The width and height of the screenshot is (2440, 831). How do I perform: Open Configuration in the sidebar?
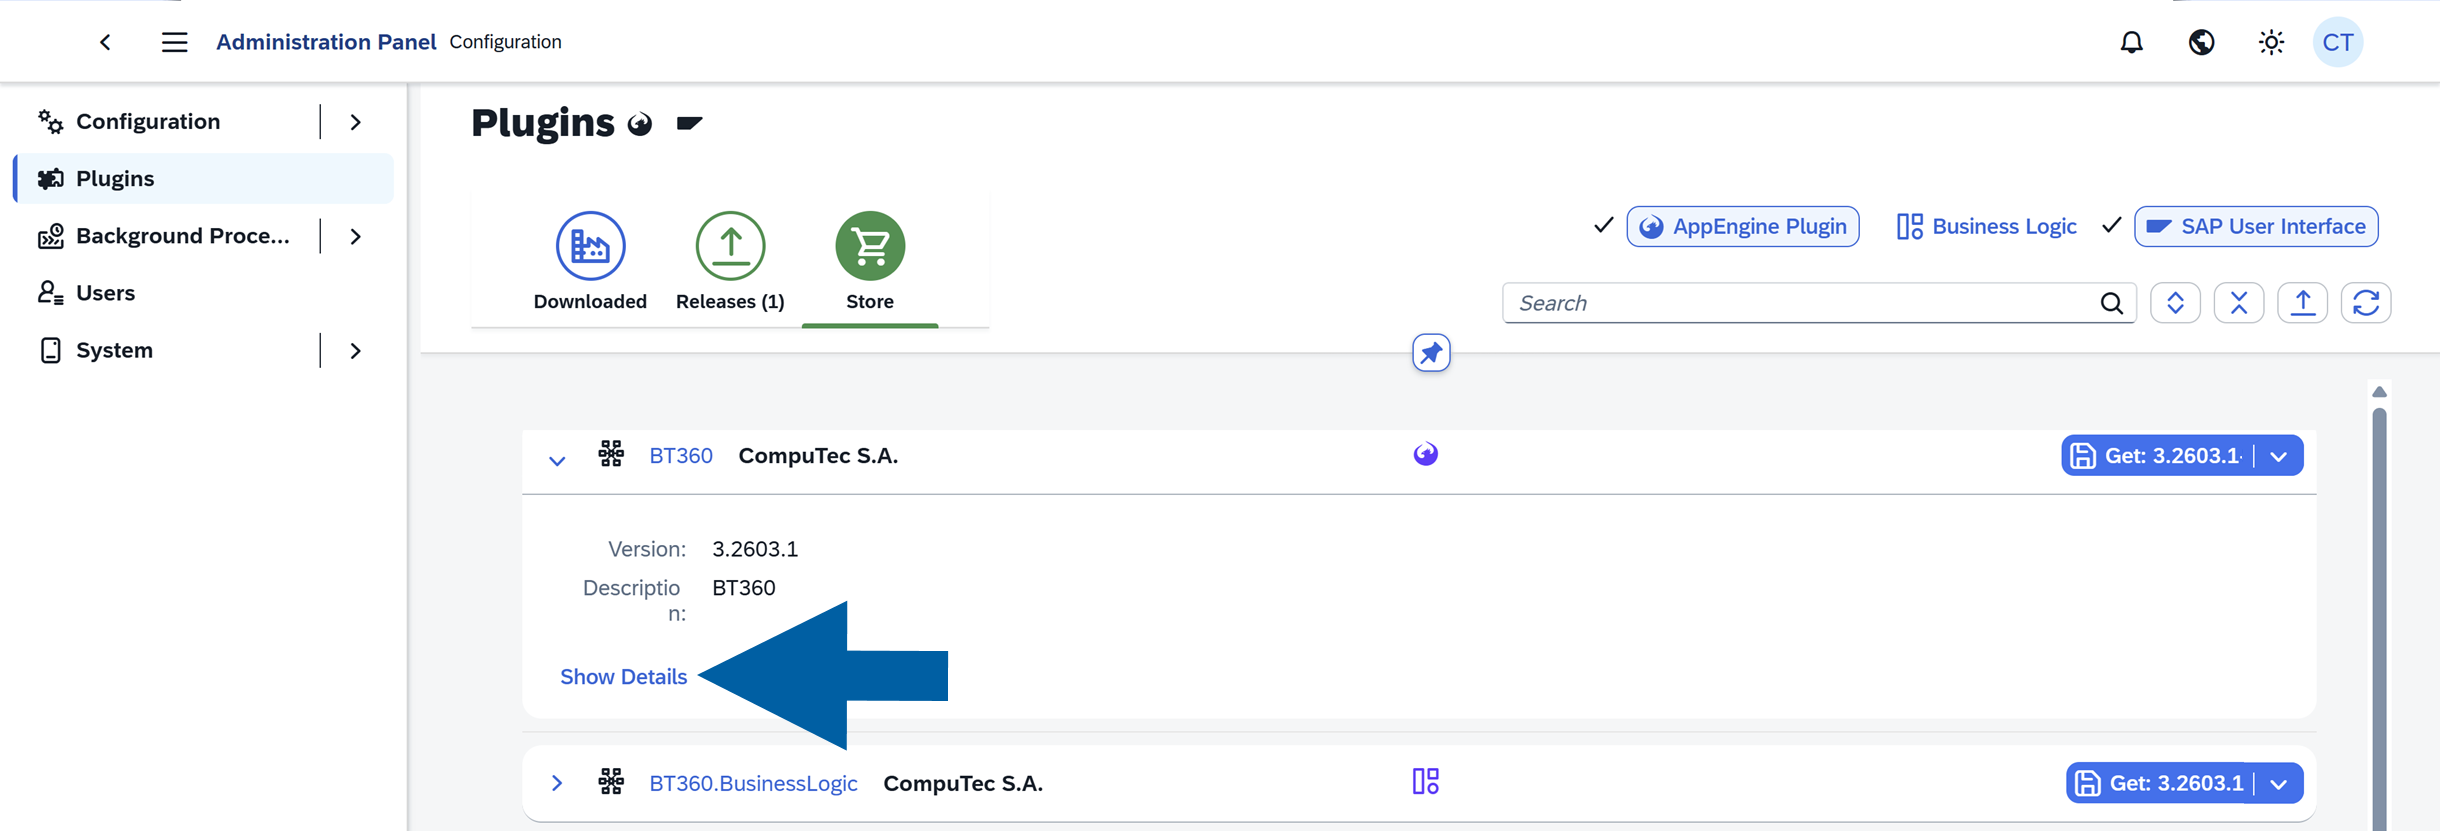point(148,121)
